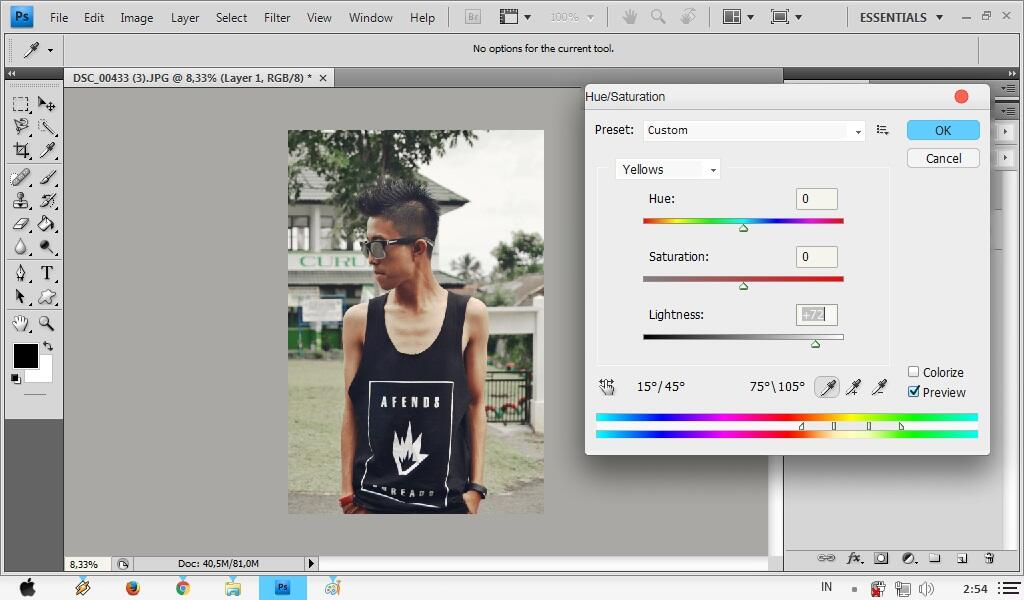Select the Brush tool
This screenshot has width=1024, height=600.
point(46,178)
